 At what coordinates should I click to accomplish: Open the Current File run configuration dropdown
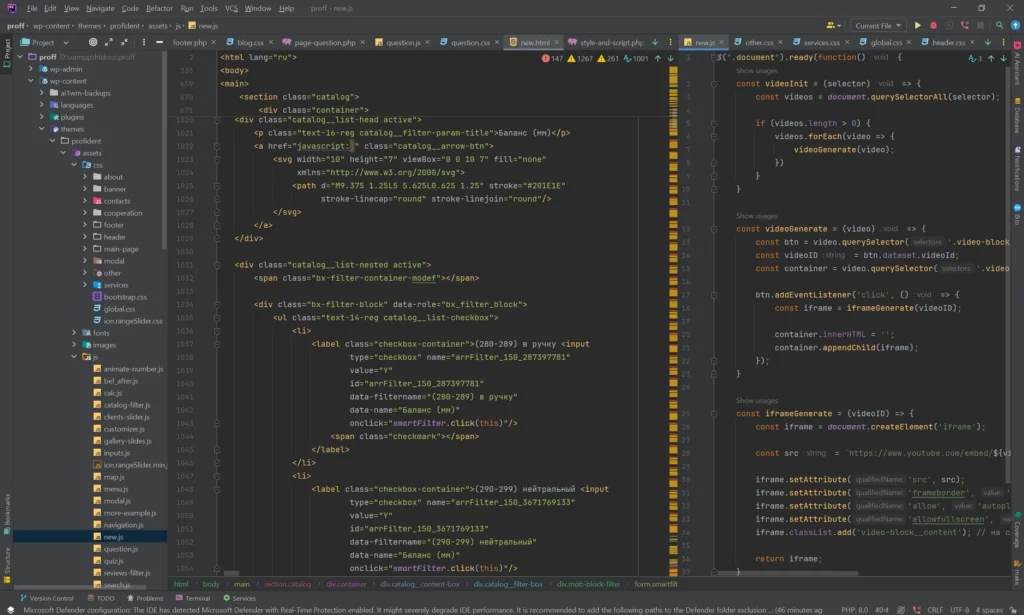(878, 25)
